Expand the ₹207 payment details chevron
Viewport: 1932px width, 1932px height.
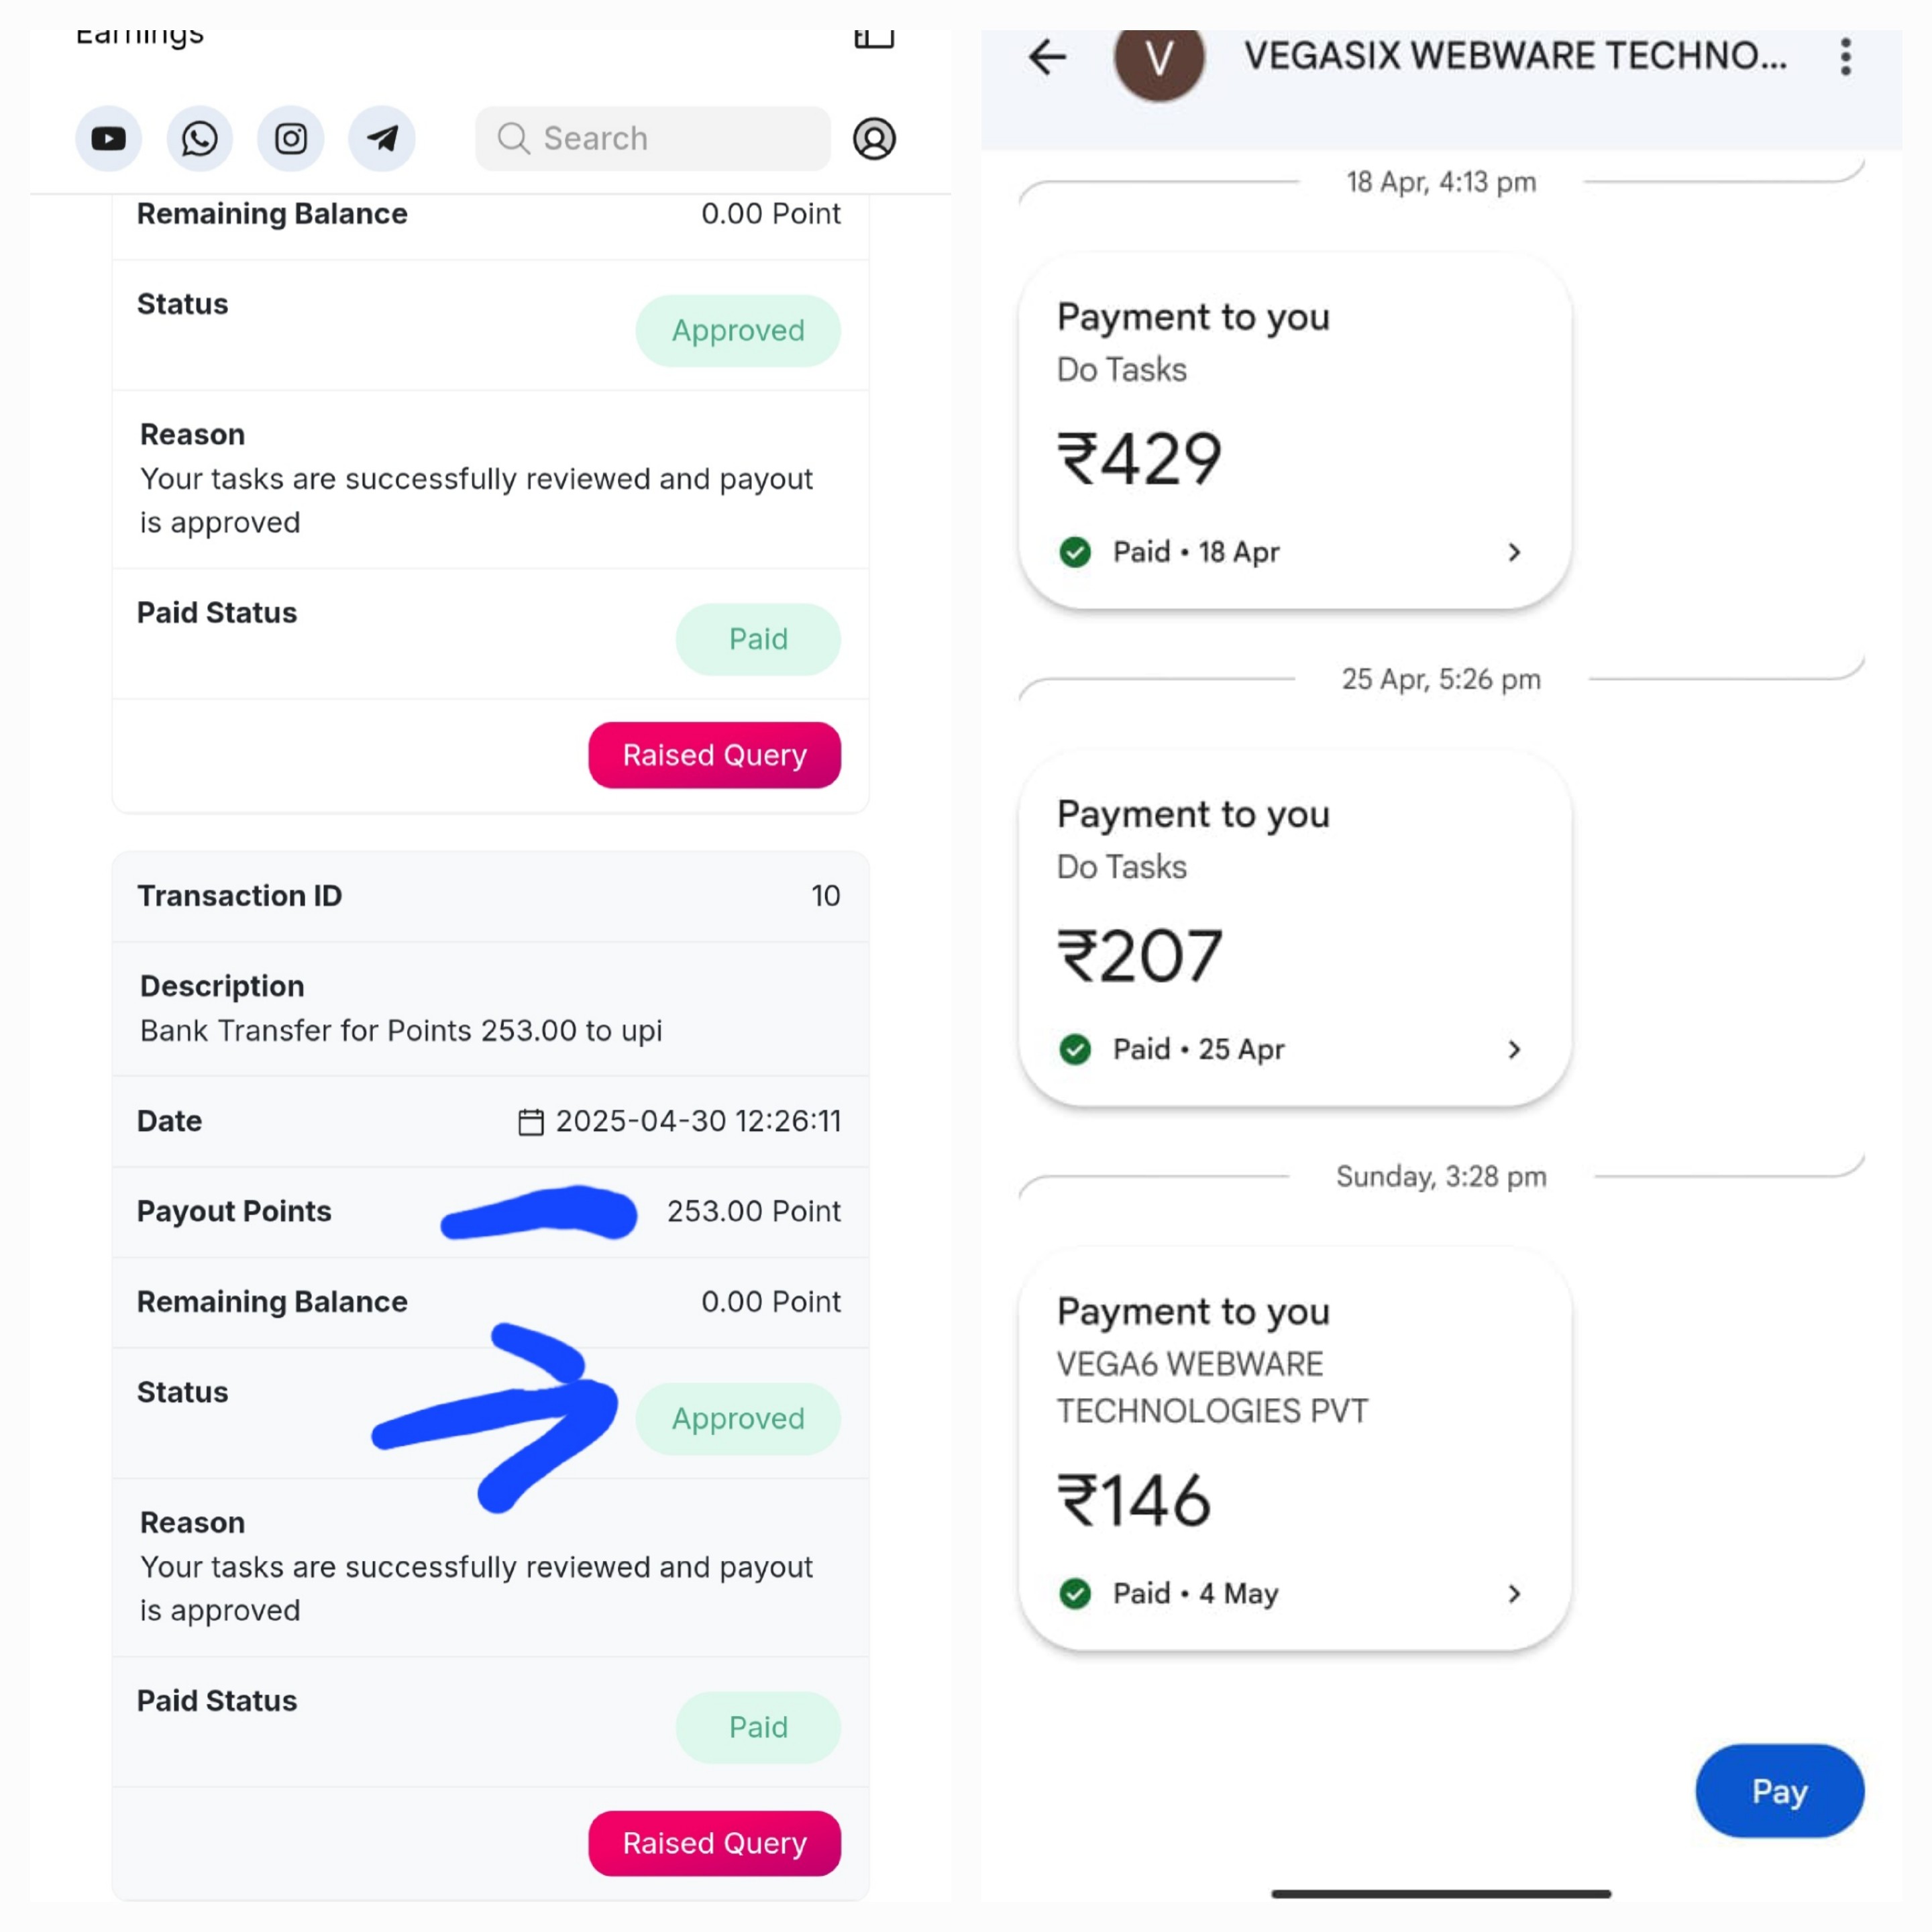tap(1514, 1049)
